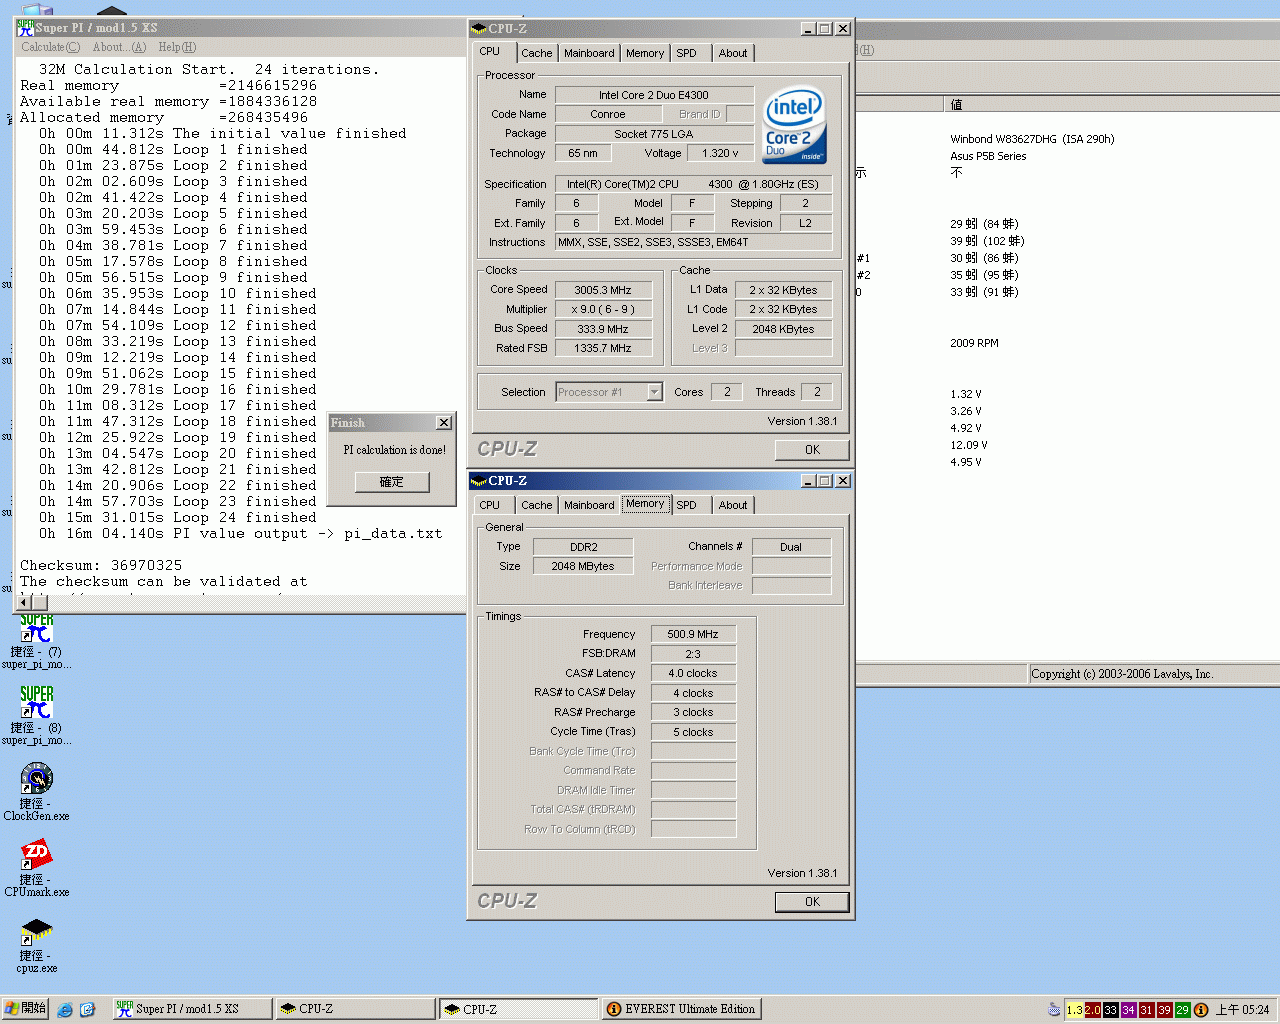Image resolution: width=1280 pixels, height=1024 pixels.
Task: Click the red 2.0 tray indicator
Action: click(x=1093, y=1010)
